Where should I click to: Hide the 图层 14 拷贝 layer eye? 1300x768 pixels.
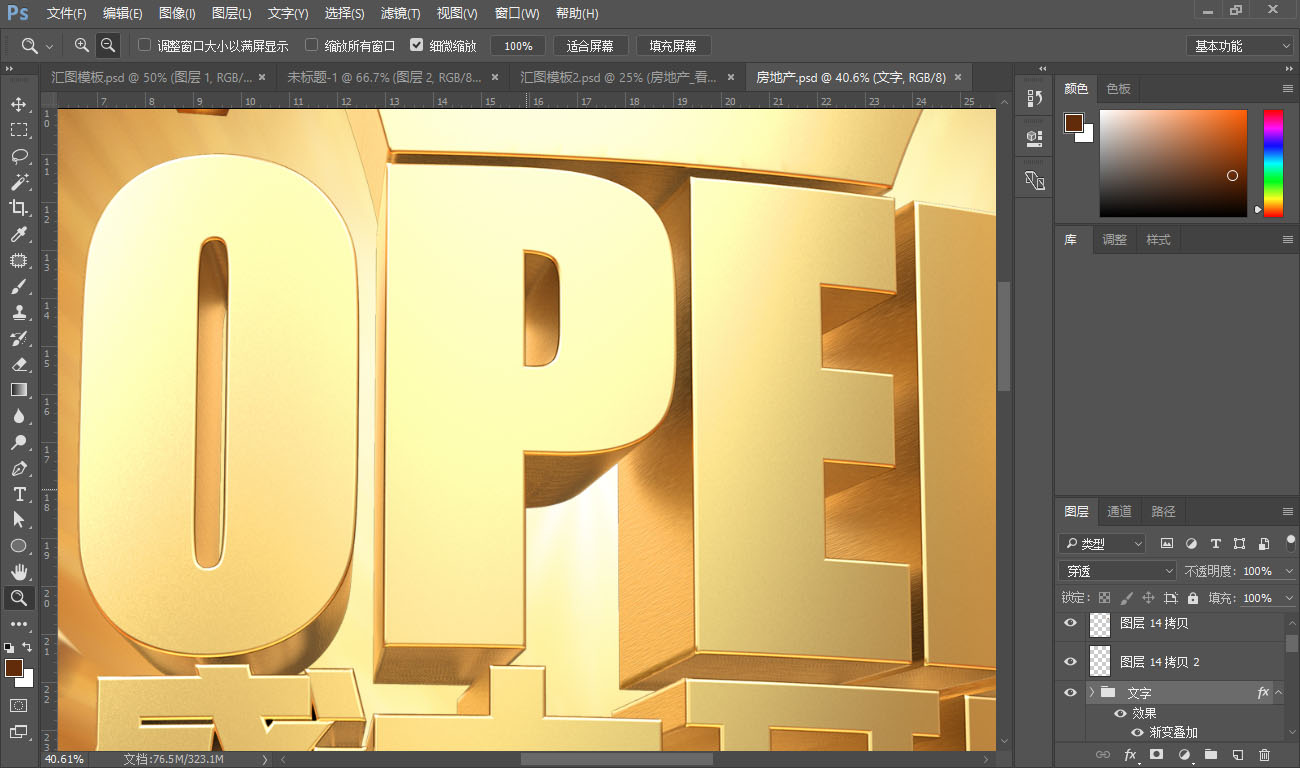1070,623
